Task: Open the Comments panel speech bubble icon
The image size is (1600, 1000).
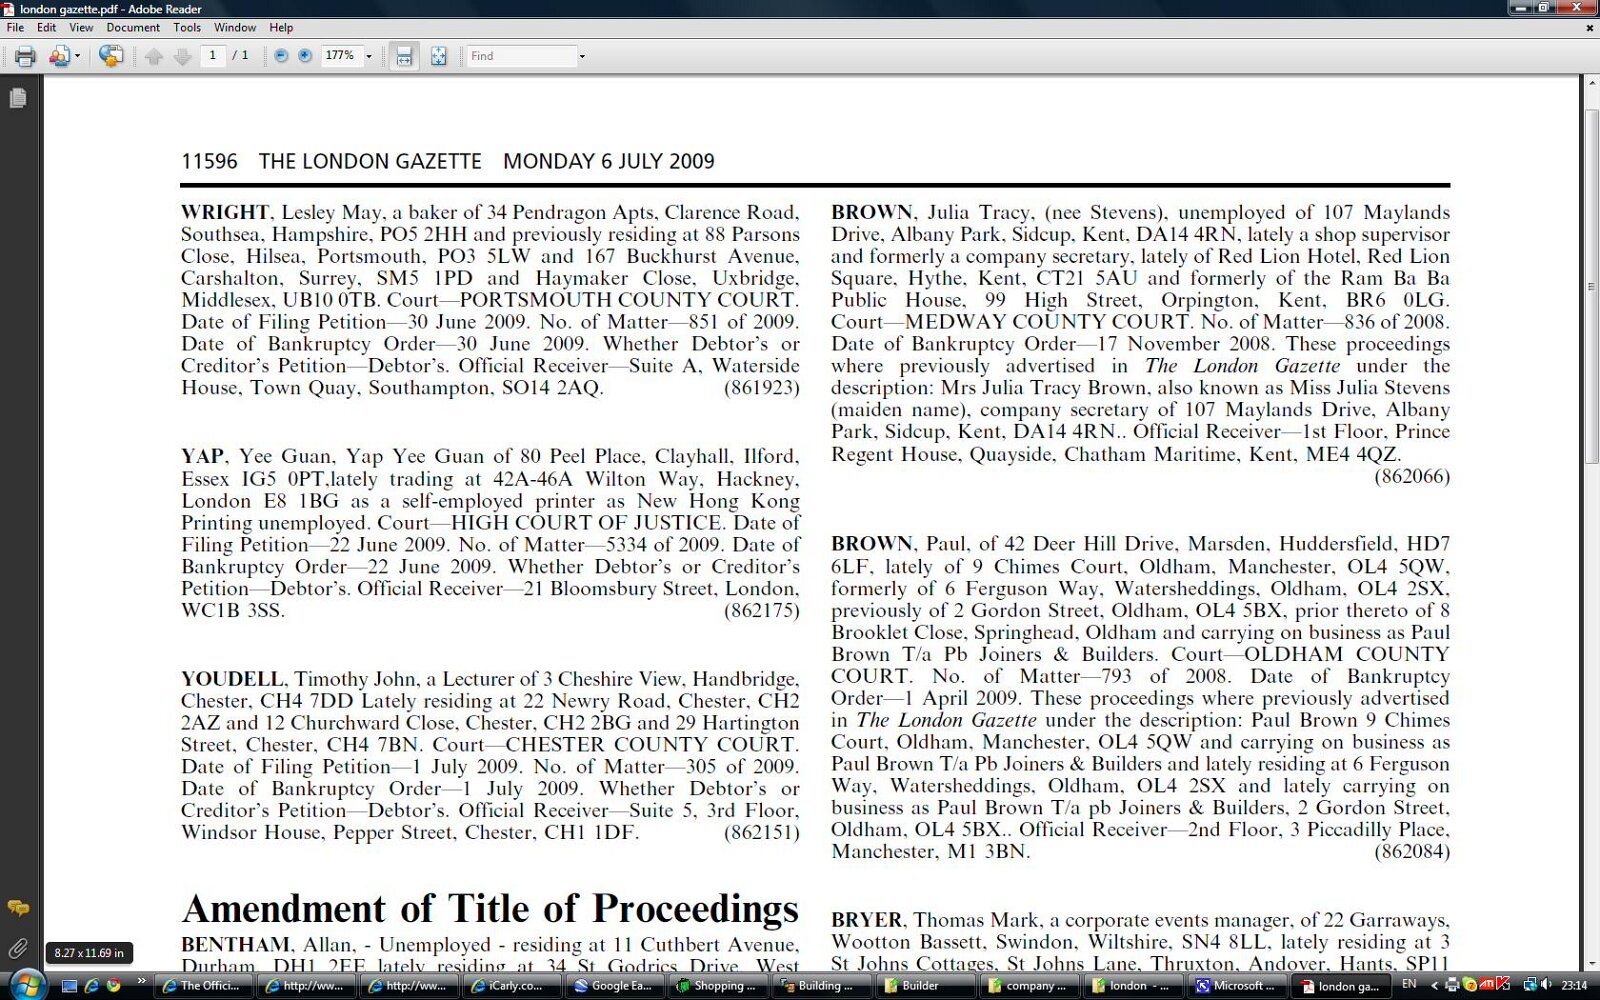Action: coord(18,908)
